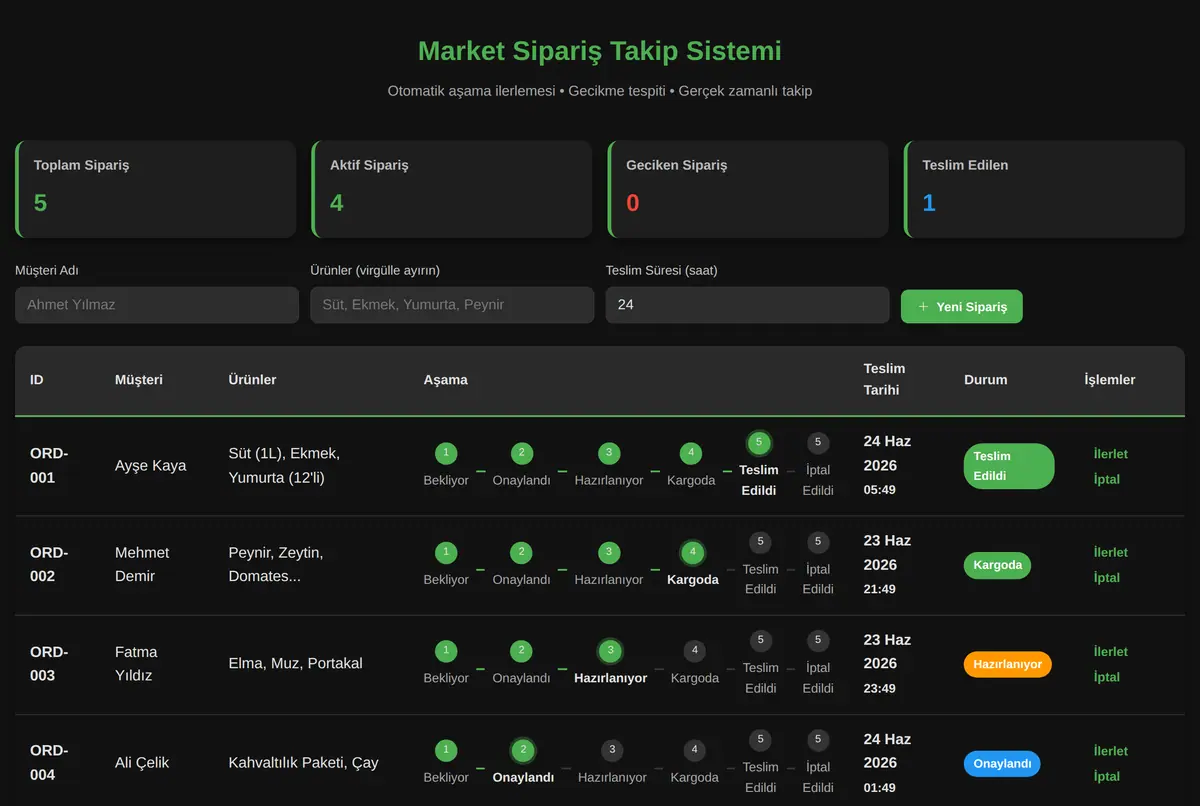Click İptal for order ORD-001
The width and height of the screenshot is (1200, 806).
tap(1106, 479)
